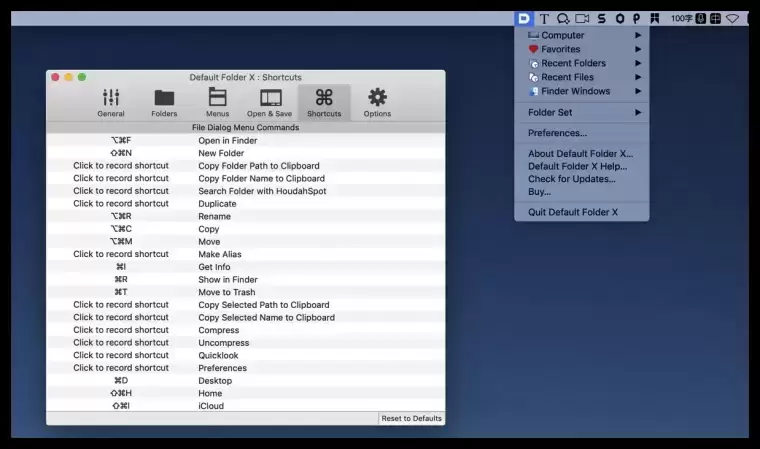Click the ⌥⌘F shortcut for Open in Finder
This screenshot has width=760, height=449.
121,141
